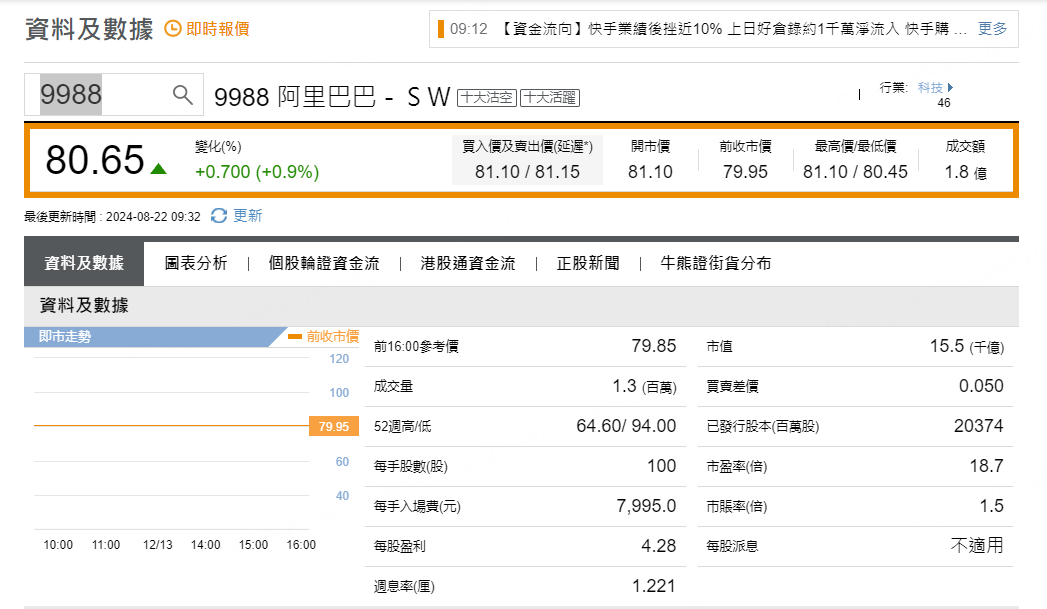Click the change value +0.700 (+0.9%)
The height and width of the screenshot is (609, 1047).
(257, 172)
